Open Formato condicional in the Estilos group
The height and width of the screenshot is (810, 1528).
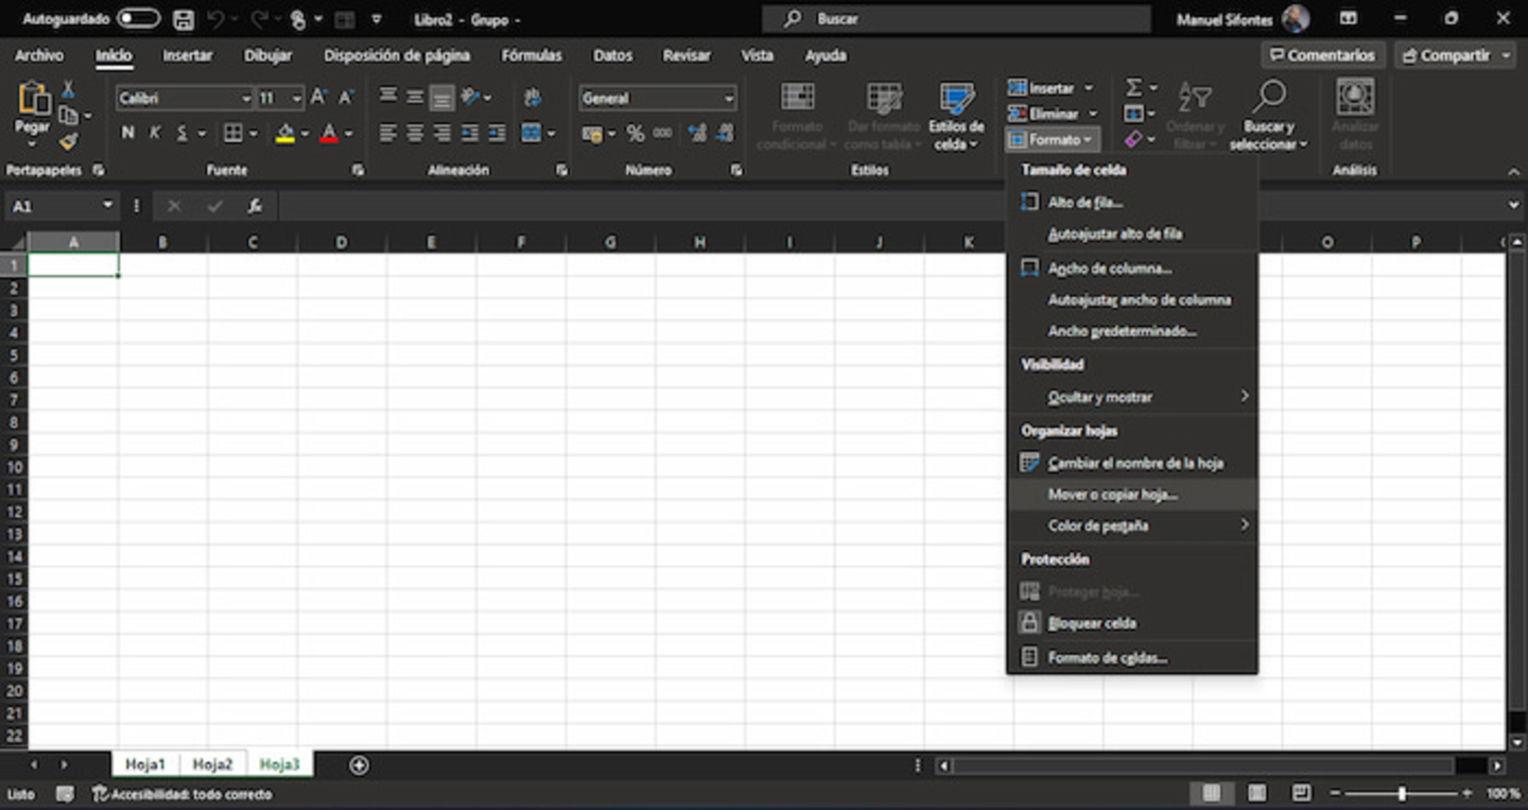[x=797, y=115]
